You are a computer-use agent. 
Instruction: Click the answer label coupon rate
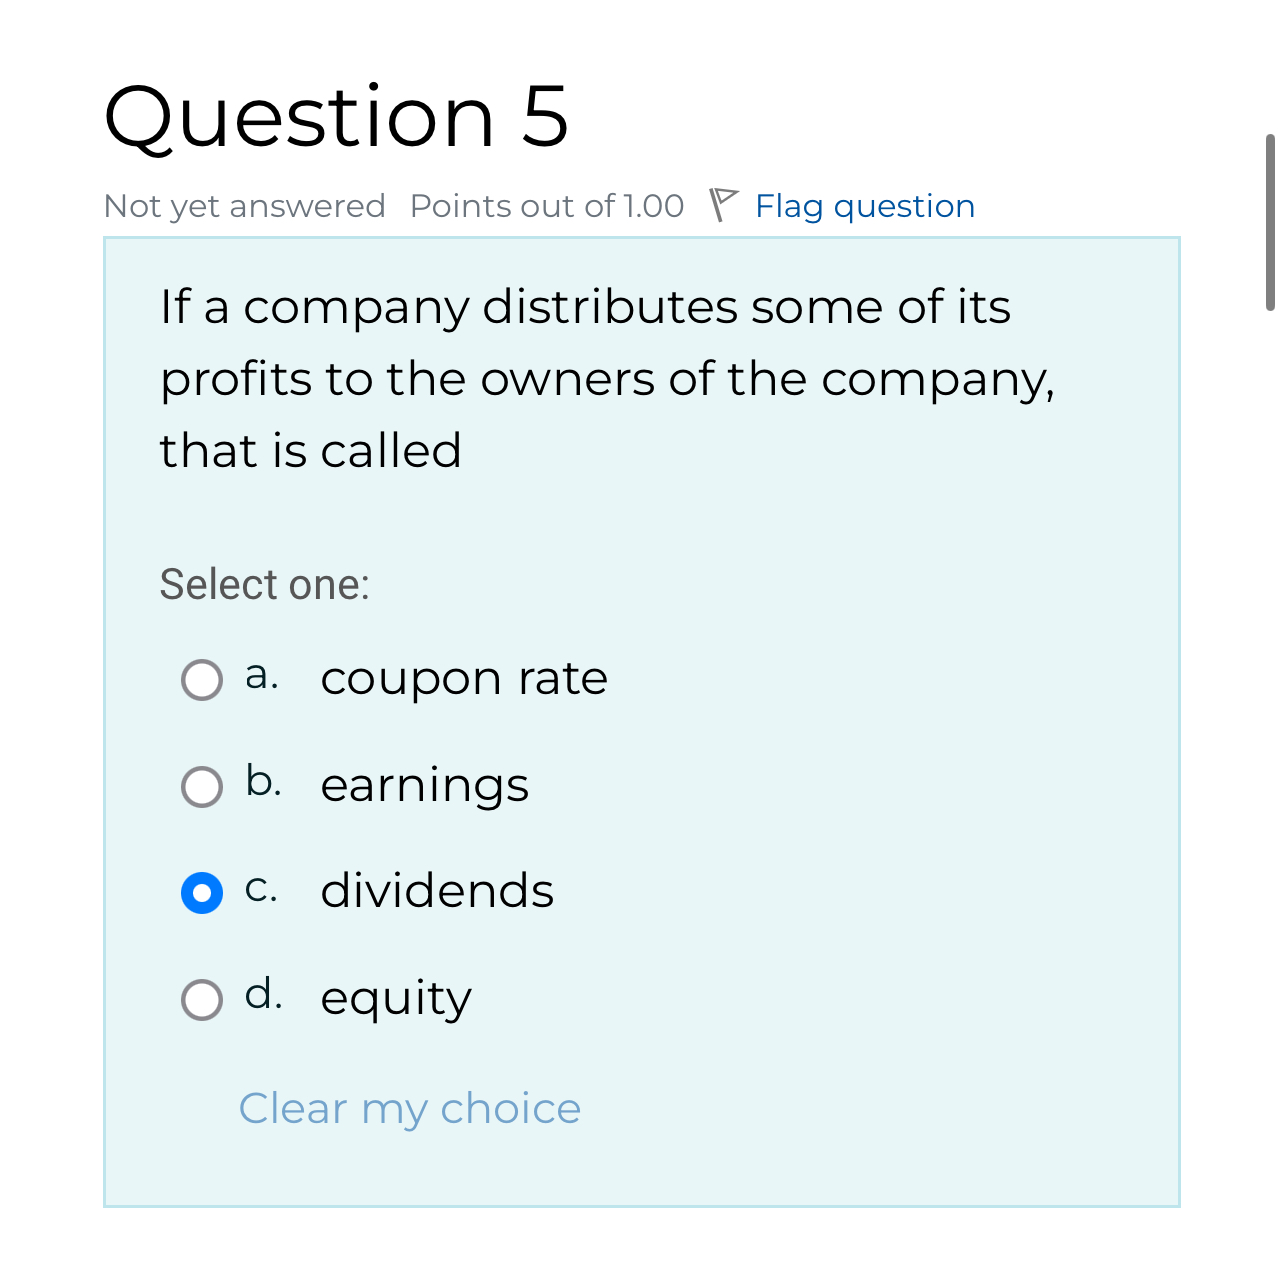click(463, 679)
